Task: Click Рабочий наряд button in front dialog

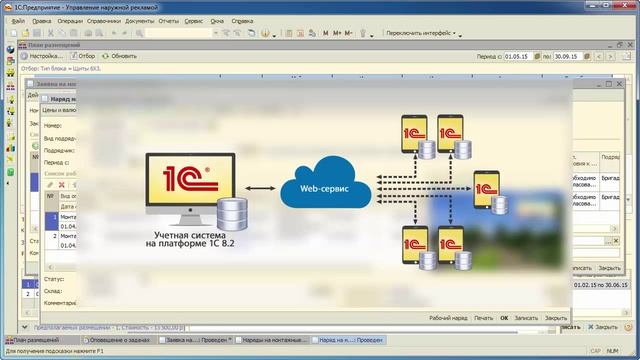Action: click(x=448, y=318)
